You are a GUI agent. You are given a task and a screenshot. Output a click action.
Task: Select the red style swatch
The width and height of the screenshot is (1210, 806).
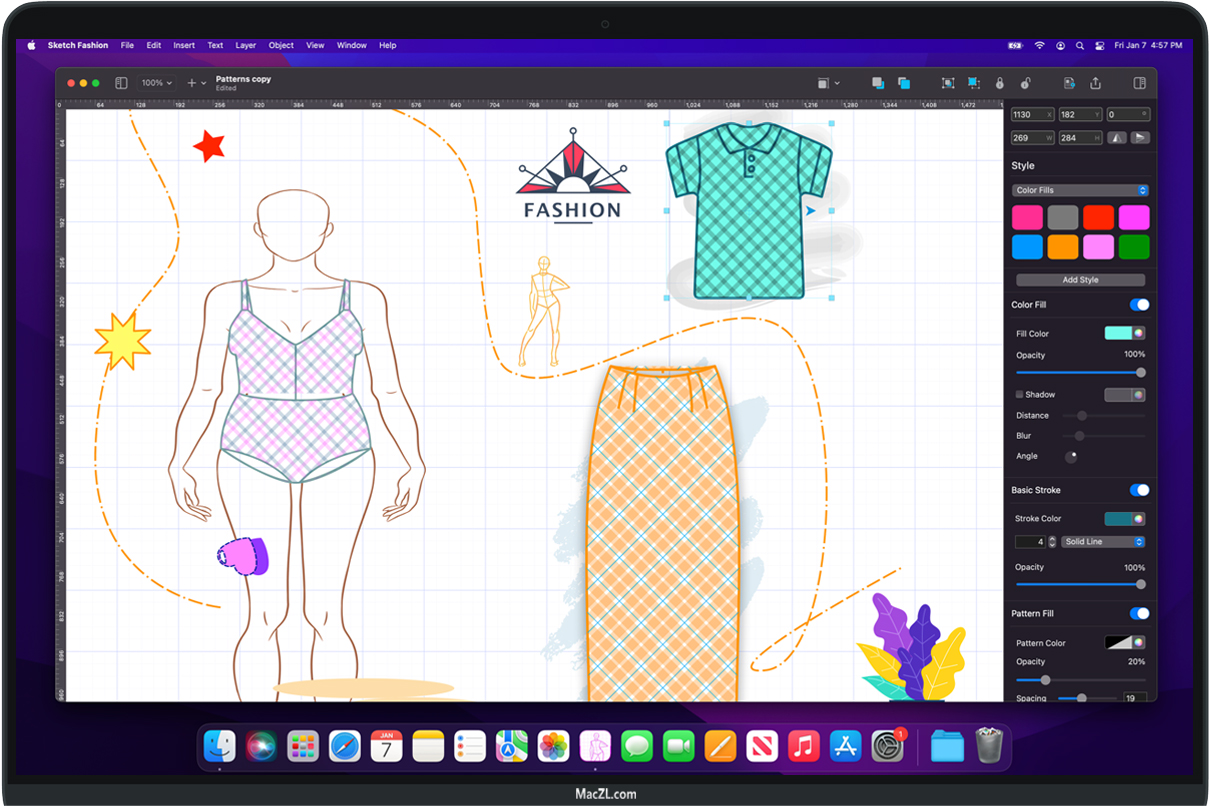coord(1098,217)
